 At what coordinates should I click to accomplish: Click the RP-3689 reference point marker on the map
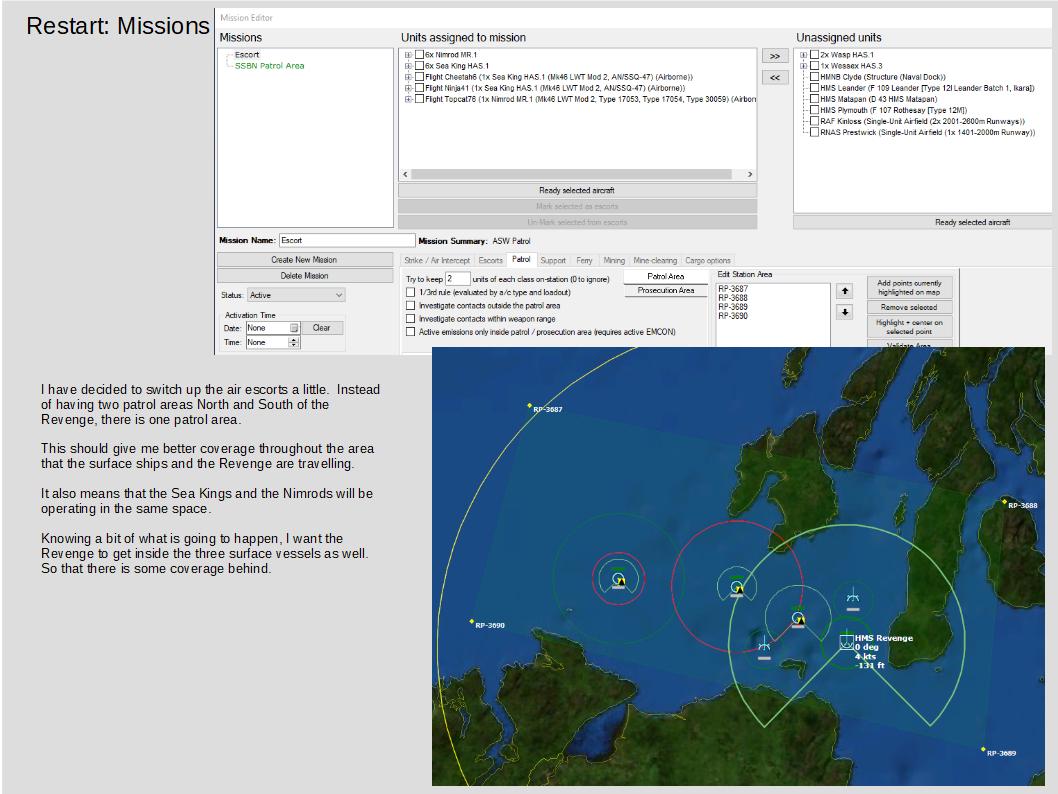(x=983, y=749)
